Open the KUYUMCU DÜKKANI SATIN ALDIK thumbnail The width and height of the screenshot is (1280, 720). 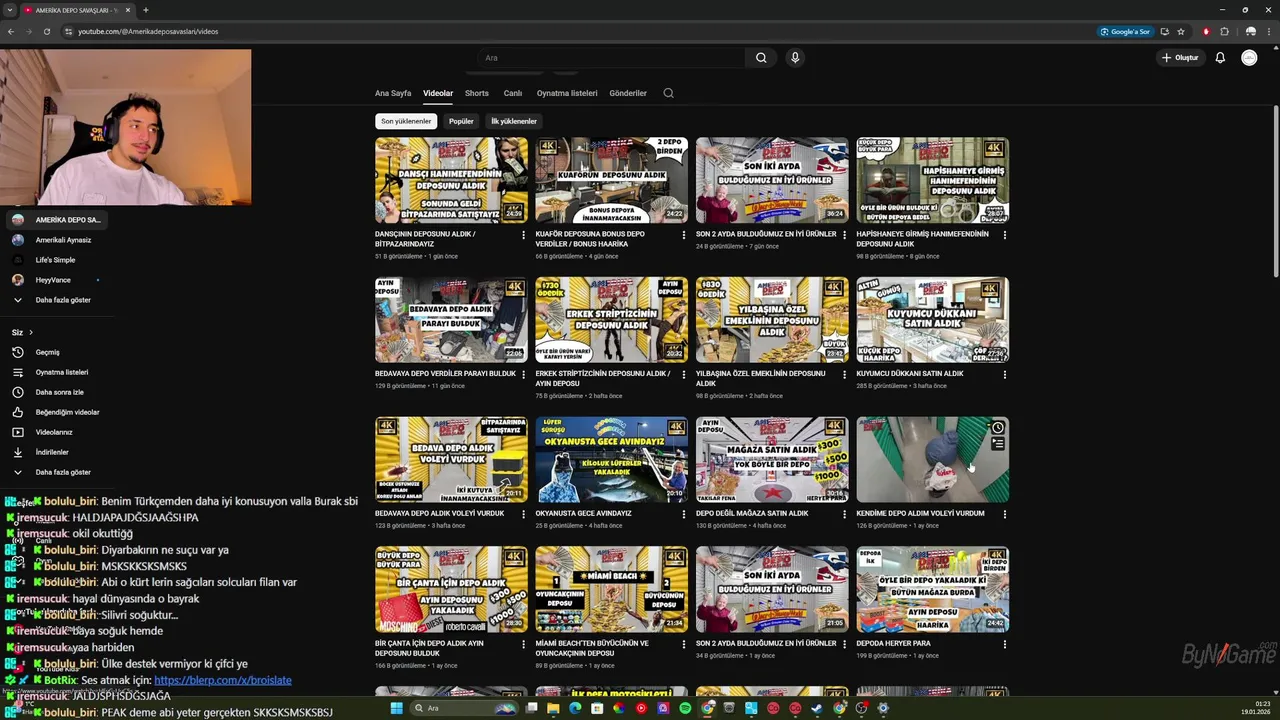[x=932, y=320]
